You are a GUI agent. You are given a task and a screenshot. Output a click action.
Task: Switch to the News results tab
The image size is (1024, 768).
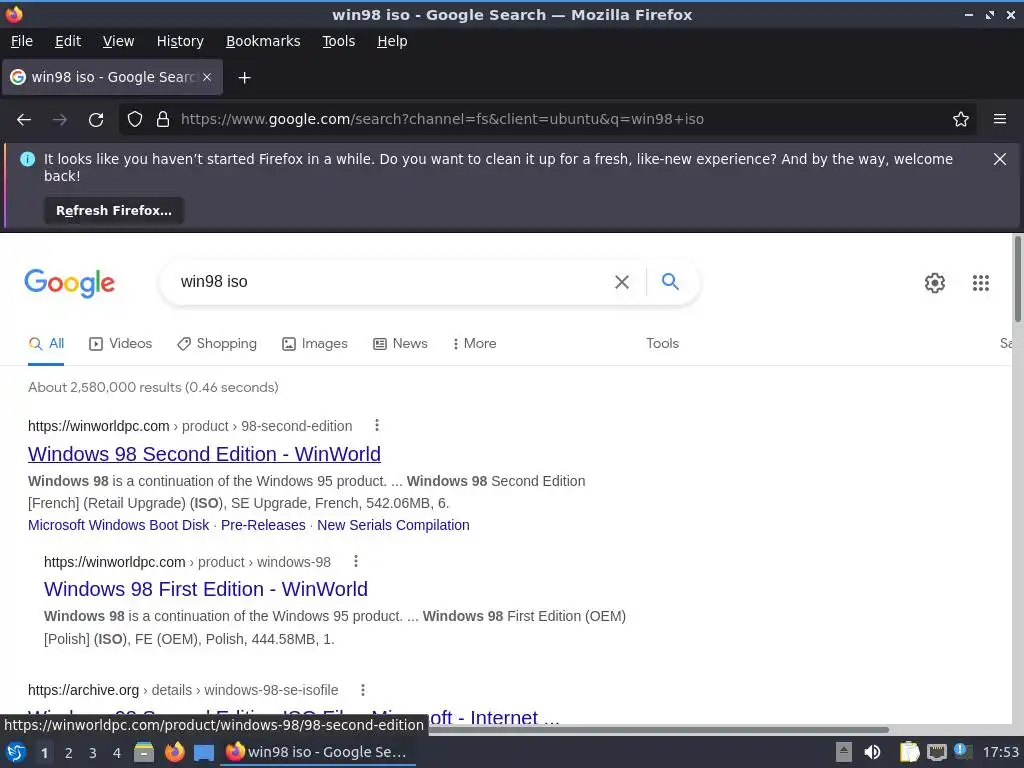pos(400,344)
